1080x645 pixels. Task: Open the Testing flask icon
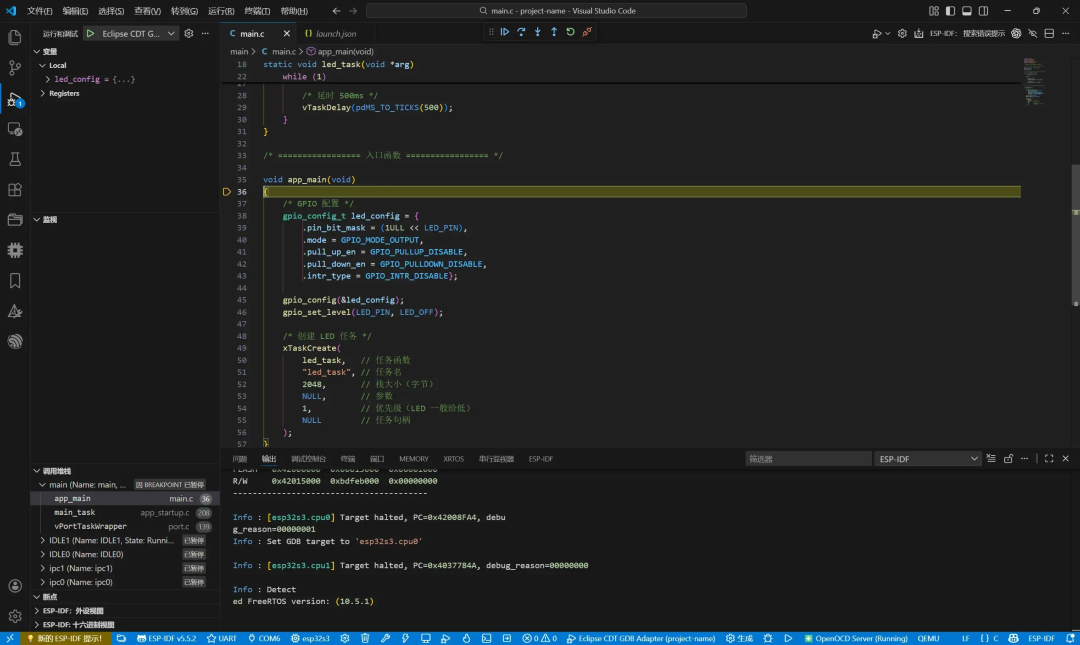click(14, 159)
